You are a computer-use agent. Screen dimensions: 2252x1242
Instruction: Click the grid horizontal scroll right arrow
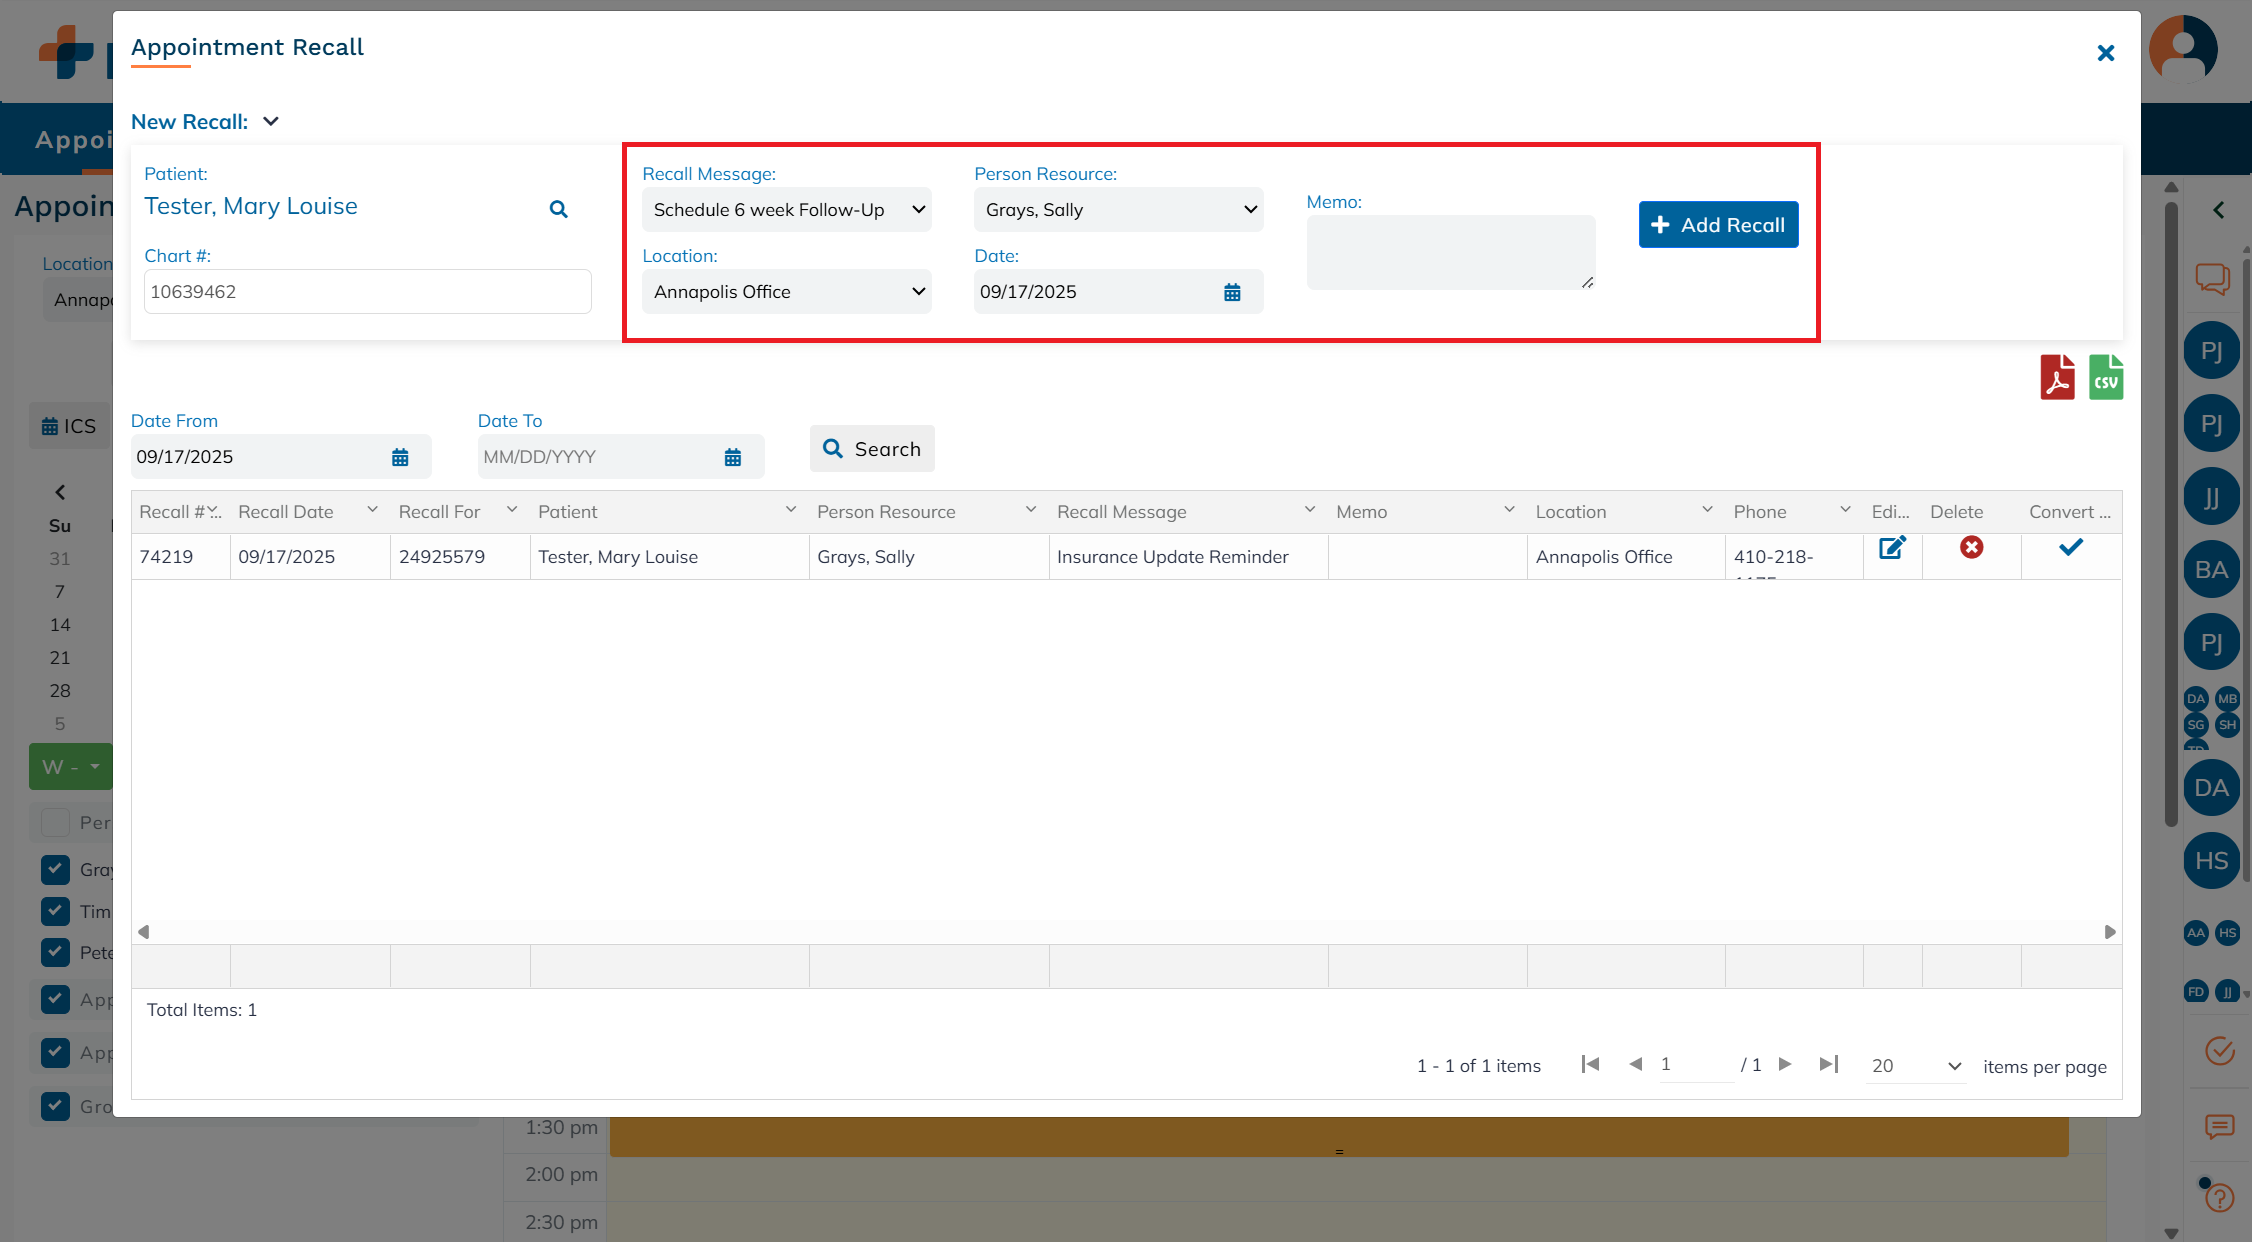pos(2110,932)
